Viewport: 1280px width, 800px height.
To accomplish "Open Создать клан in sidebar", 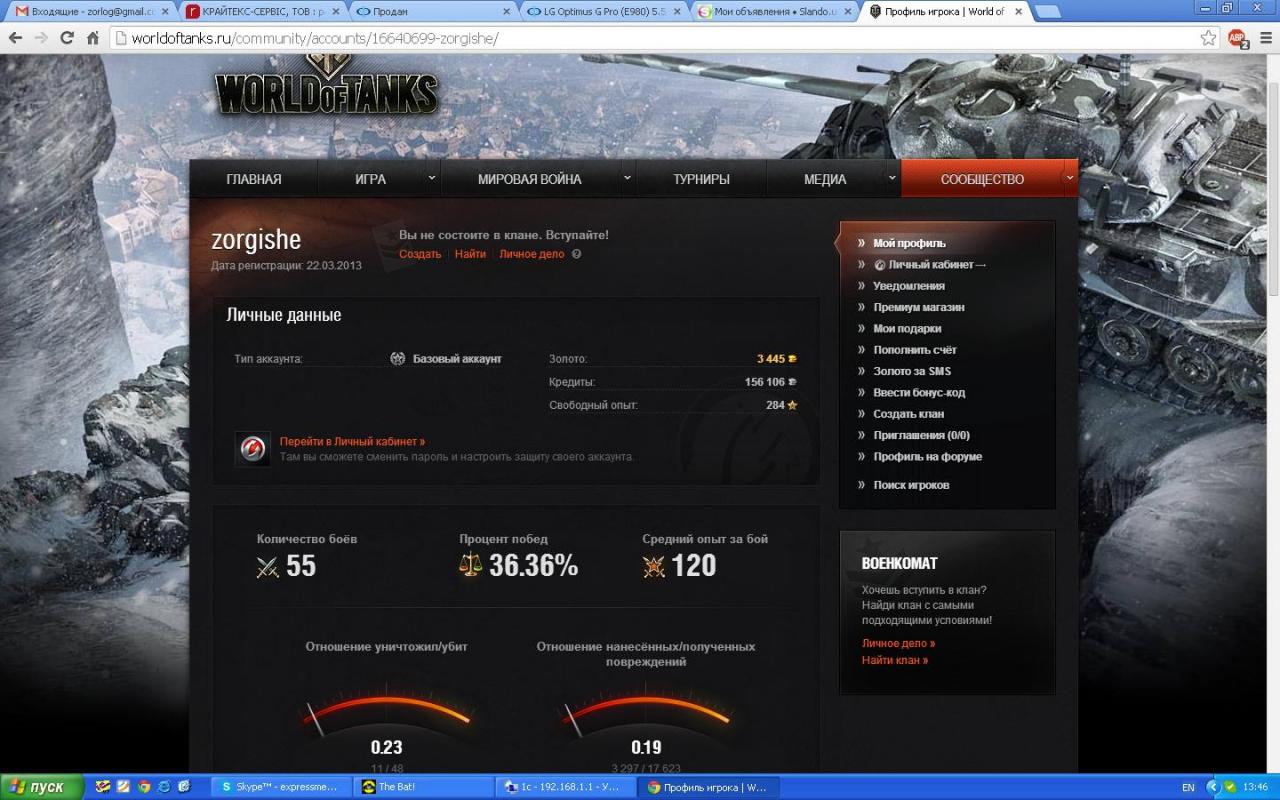I will 908,414.
